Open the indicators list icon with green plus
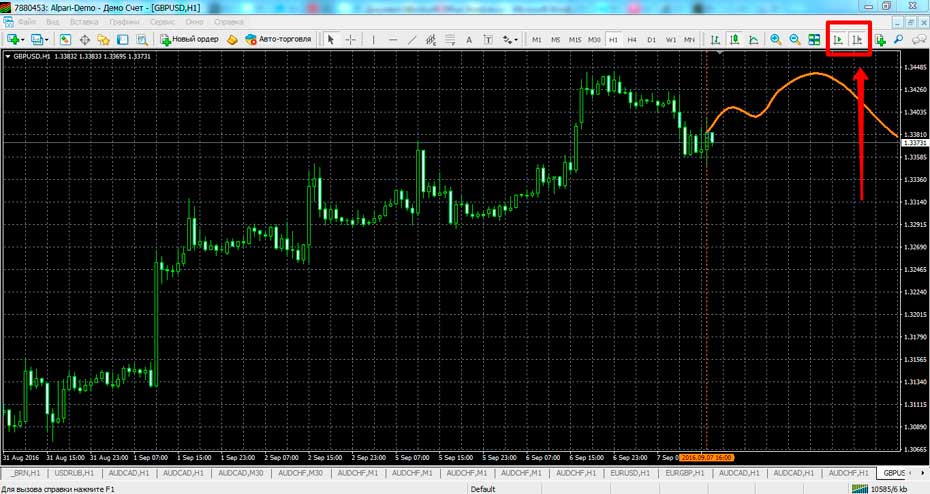 pyautogui.click(x=880, y=40)
